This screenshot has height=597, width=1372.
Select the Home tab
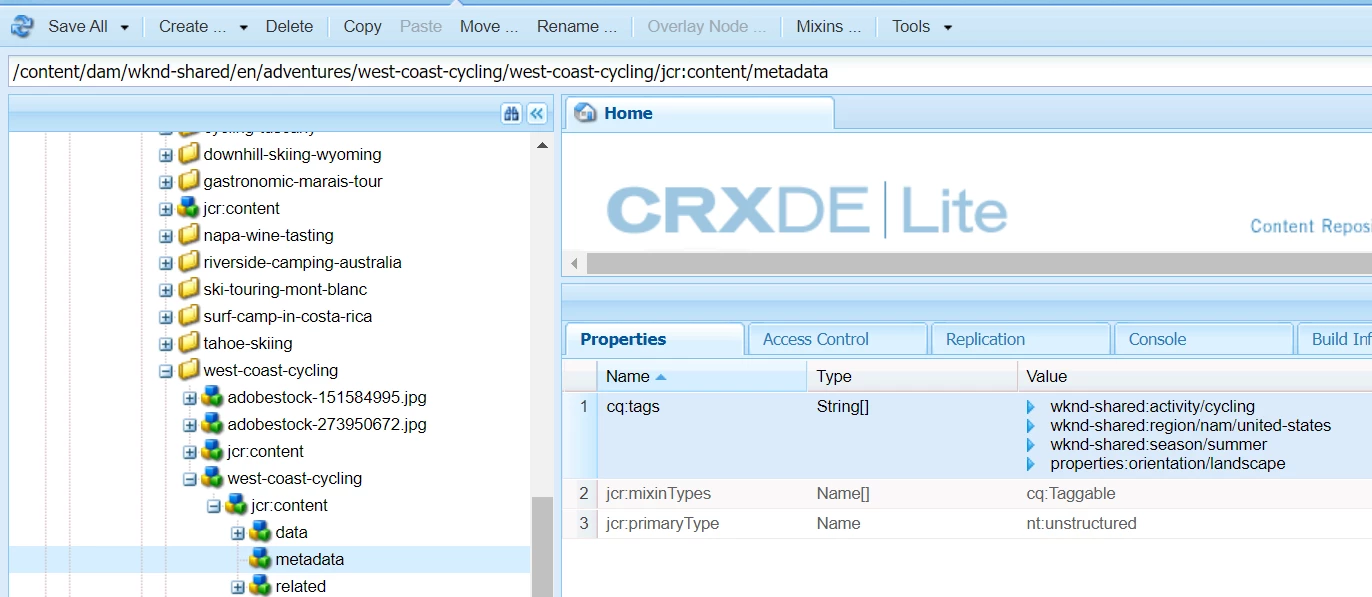tap(699, 113)
